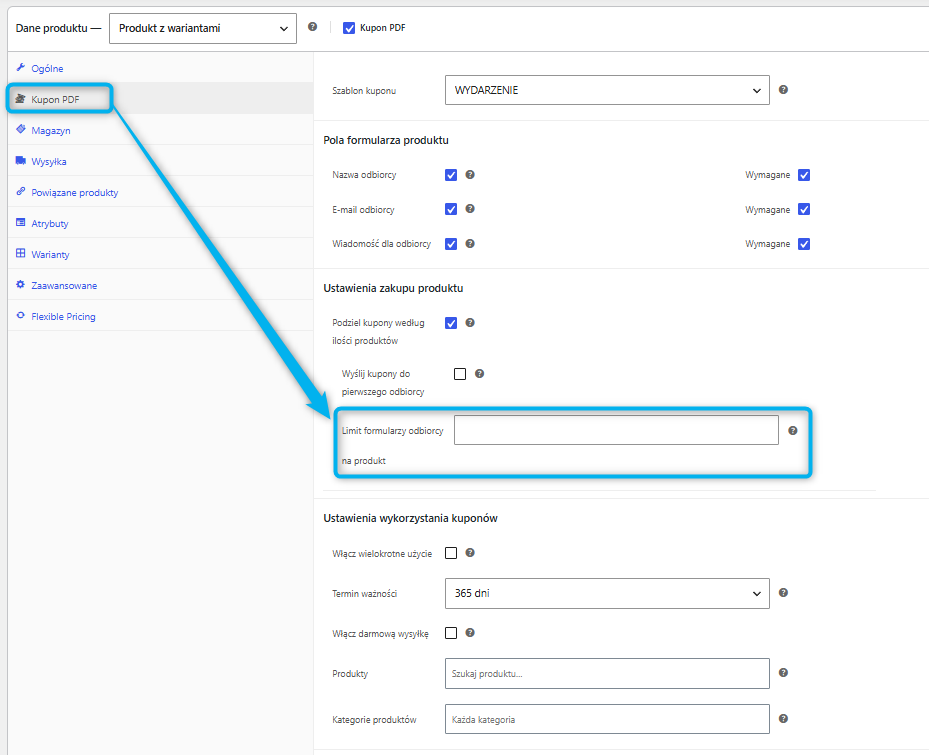Focus the Limit formularzy odbiorcy input
This screenshot has width=929, height=755.
616,430
